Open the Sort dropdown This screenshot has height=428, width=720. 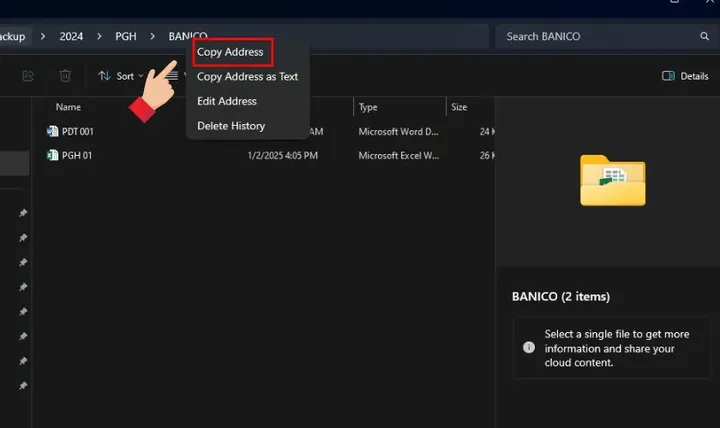coord(121,76)
